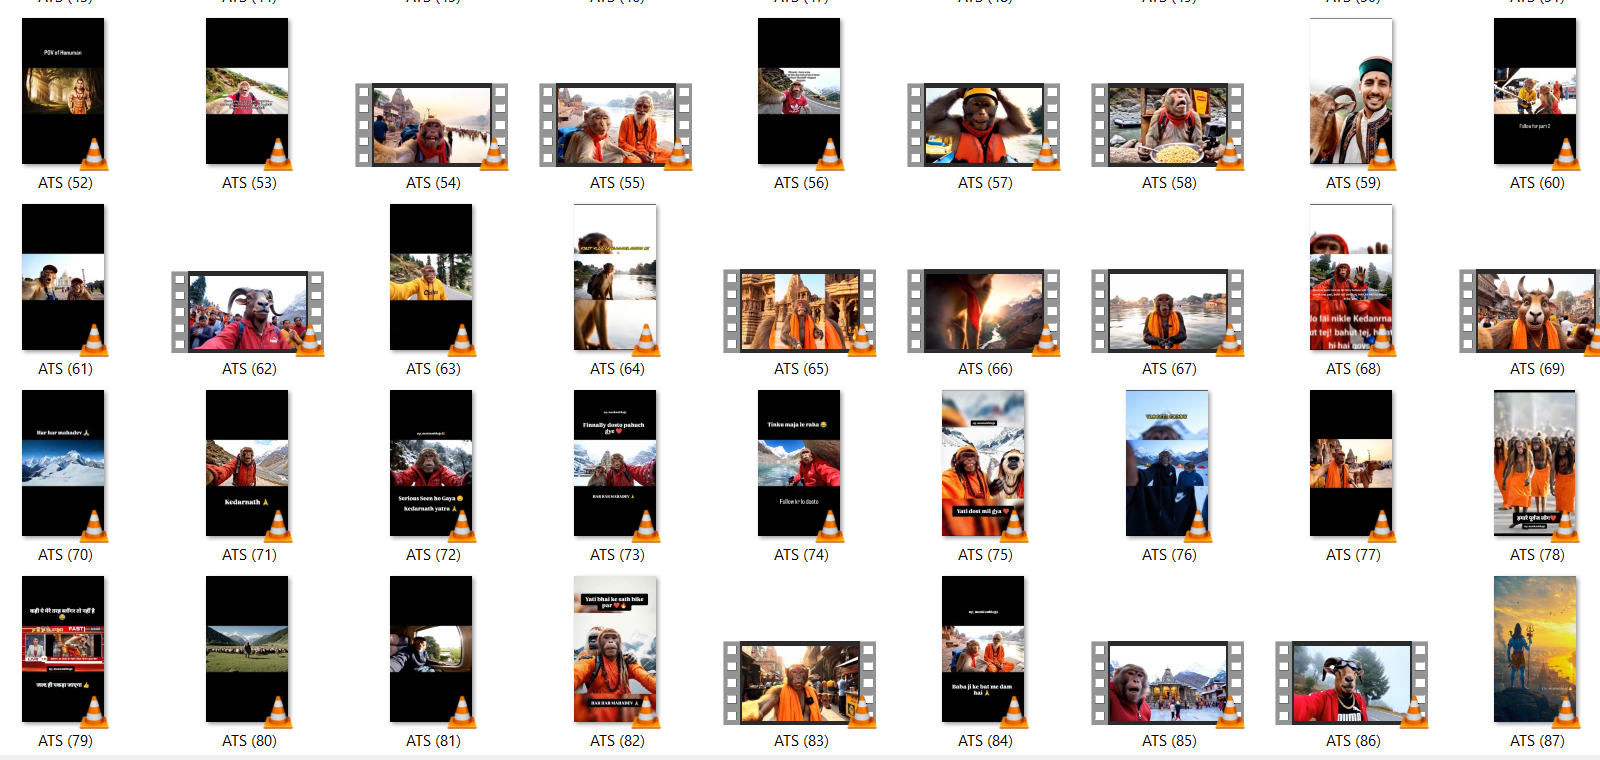This screenshot has width=1600, height=760.
Task: Select the ATS (75) video icon
Action: (983, 463)
